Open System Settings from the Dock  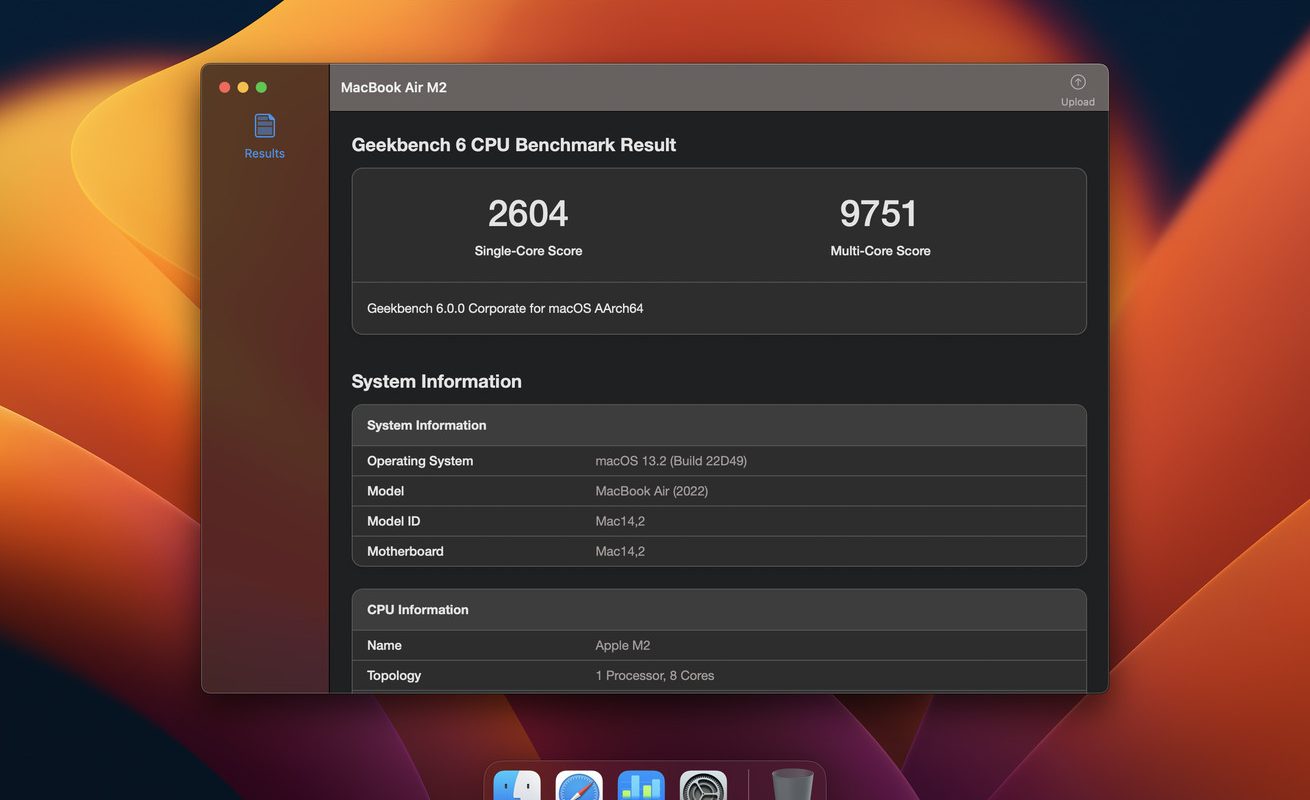[703, 786]
